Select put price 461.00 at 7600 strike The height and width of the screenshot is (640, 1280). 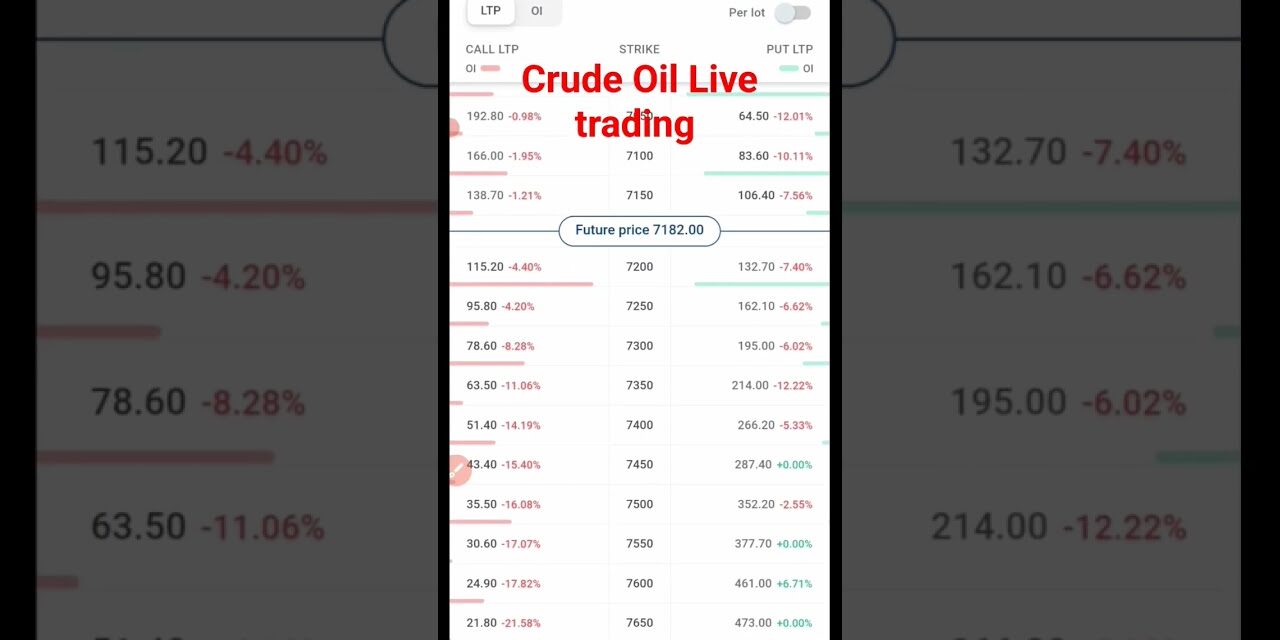753,583
